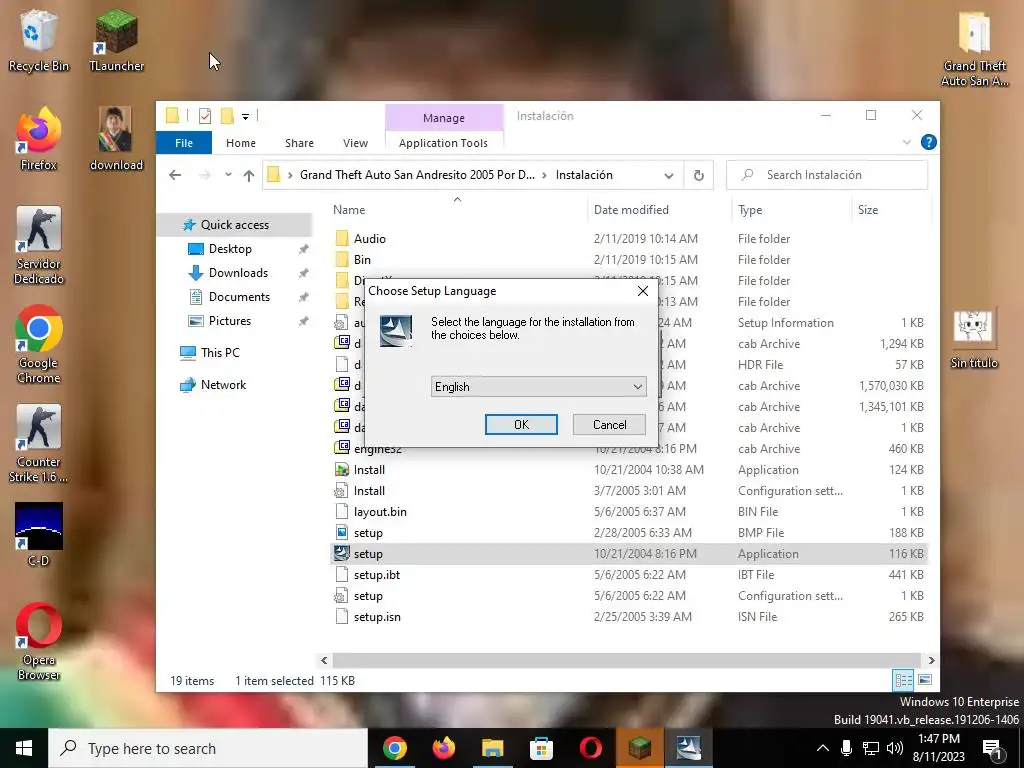Viewport: 1024px width, 768px height.
Task: Sort by the Date modified column
Action: (659, 210)
